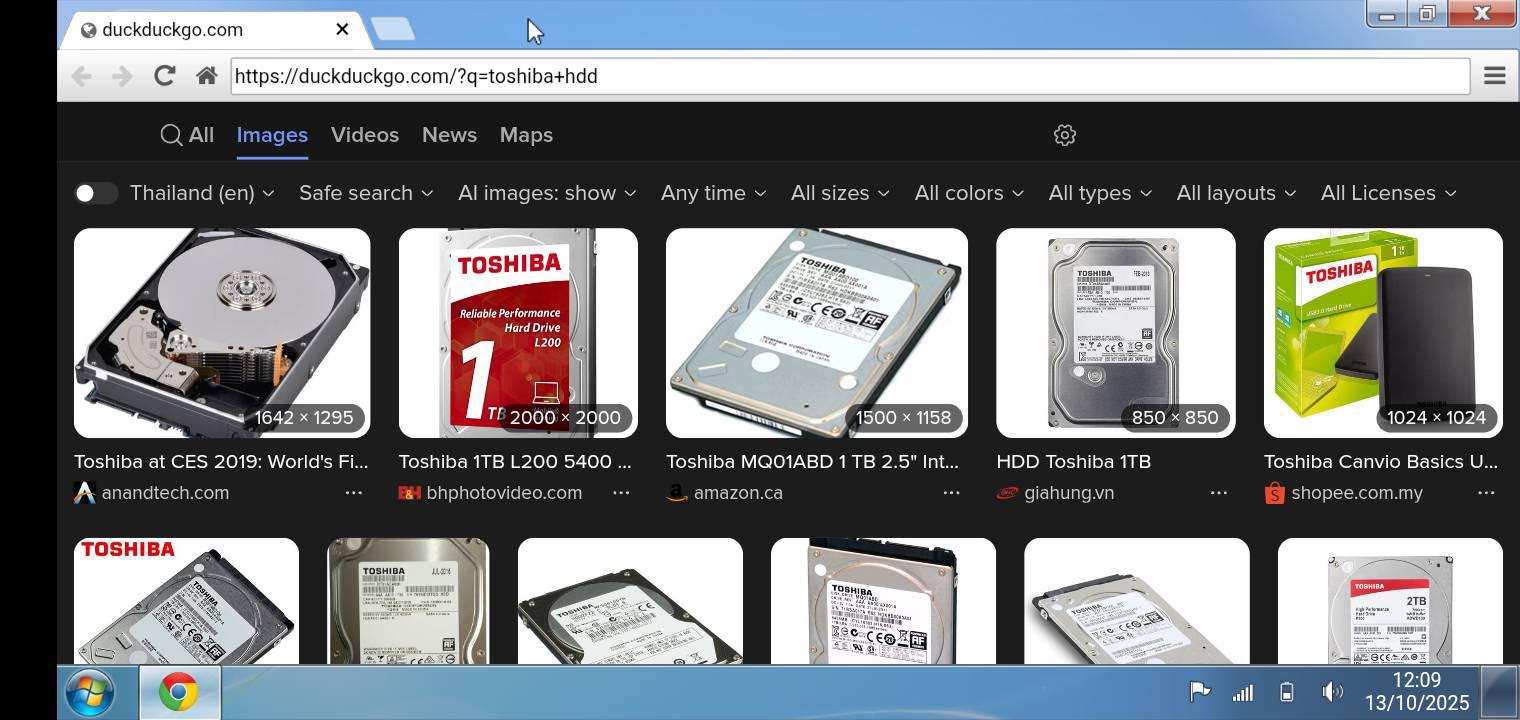Open the Toshiba MQ01ABD 1 TB title link
1520x720 pixels.
click(x=812, y=462)
